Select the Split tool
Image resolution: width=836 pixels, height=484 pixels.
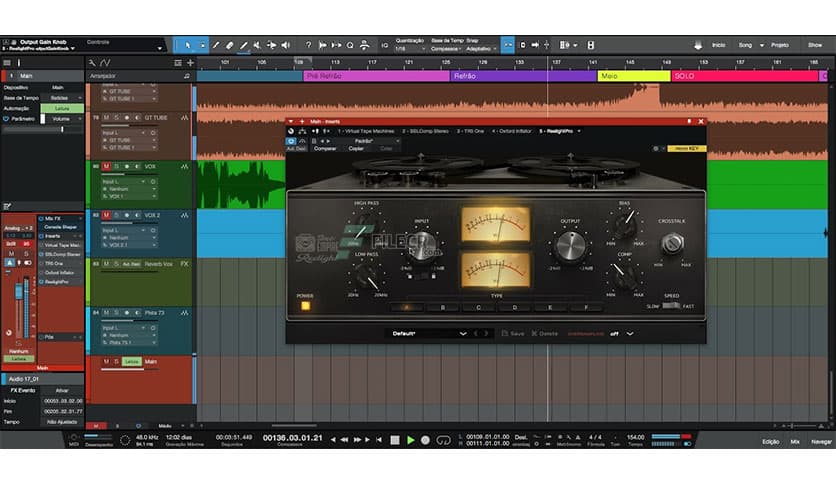(x=216, y=45)
